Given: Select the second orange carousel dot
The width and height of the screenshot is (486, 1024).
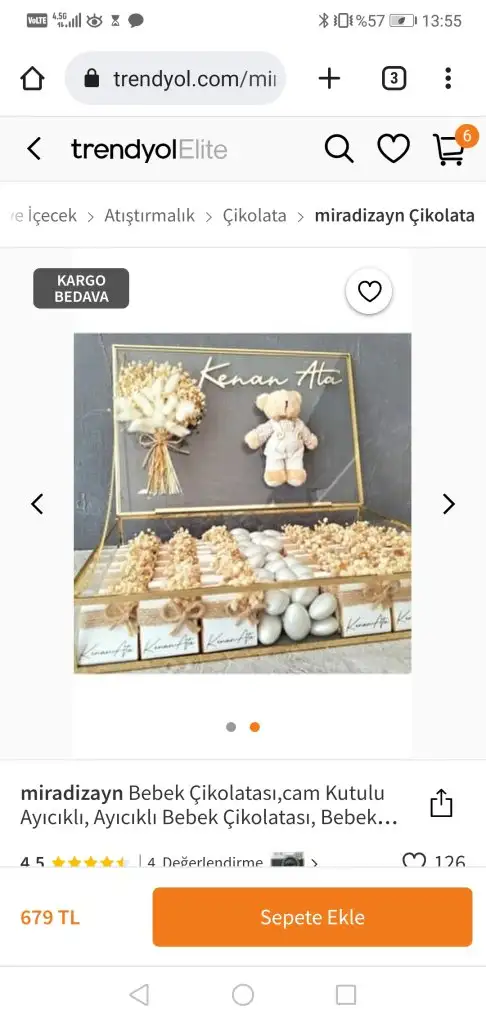Looking at the screenshot, I should click(x=255, y=727).
